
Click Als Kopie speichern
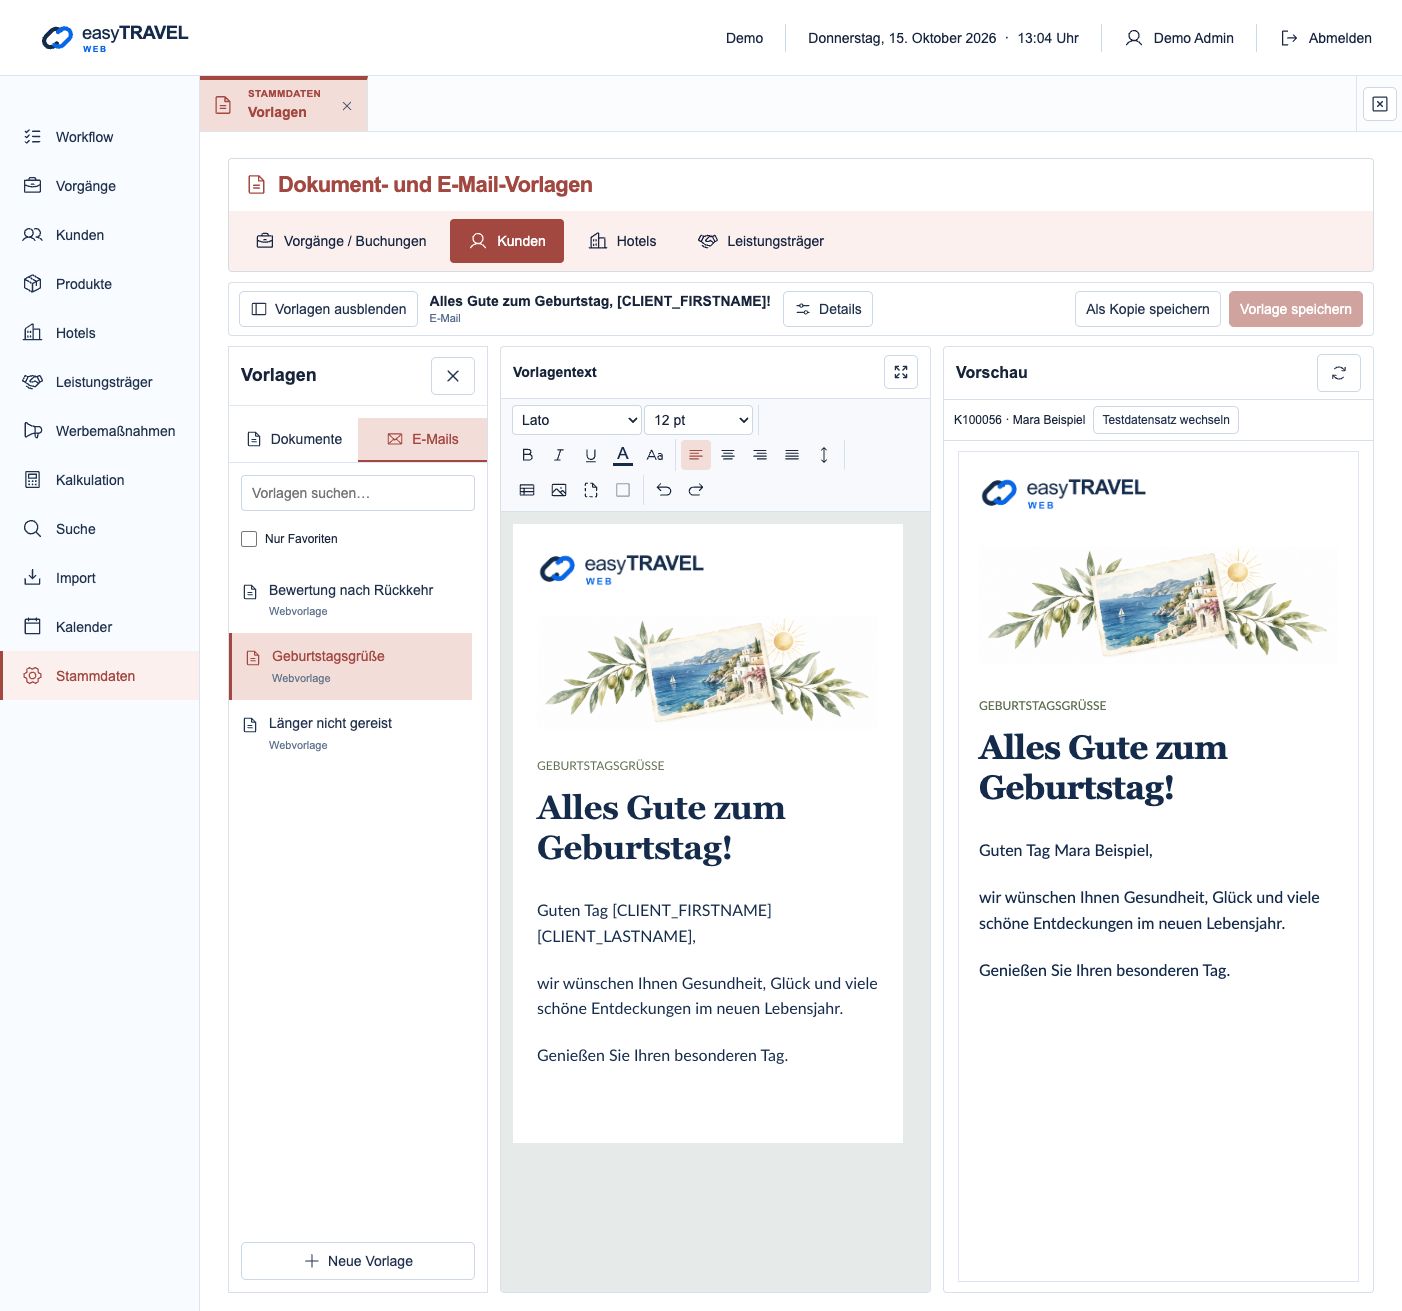click(x=1148, y=309)
